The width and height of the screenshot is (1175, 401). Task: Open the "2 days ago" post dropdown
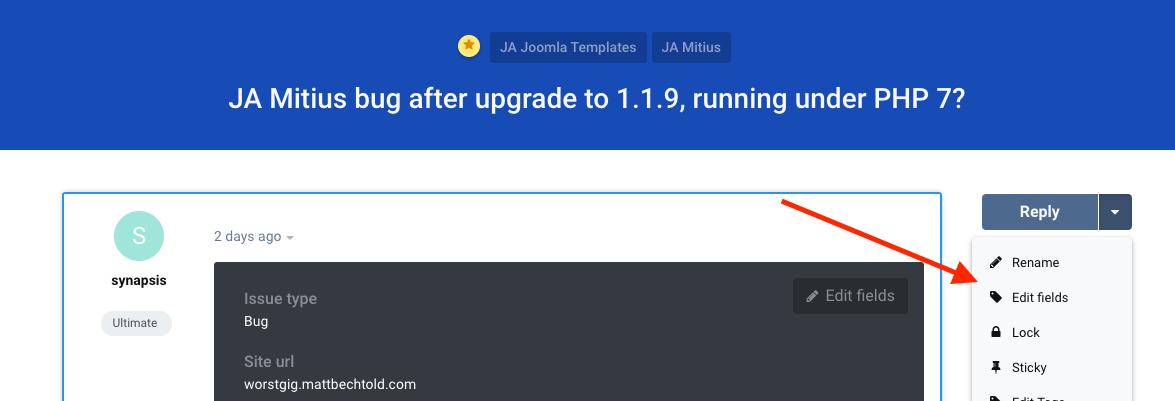pyautogui.click(x=254, y=237)
